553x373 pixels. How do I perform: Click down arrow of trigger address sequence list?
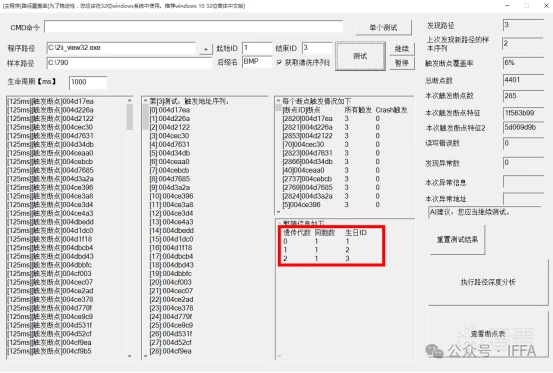[x=145, y=356]
